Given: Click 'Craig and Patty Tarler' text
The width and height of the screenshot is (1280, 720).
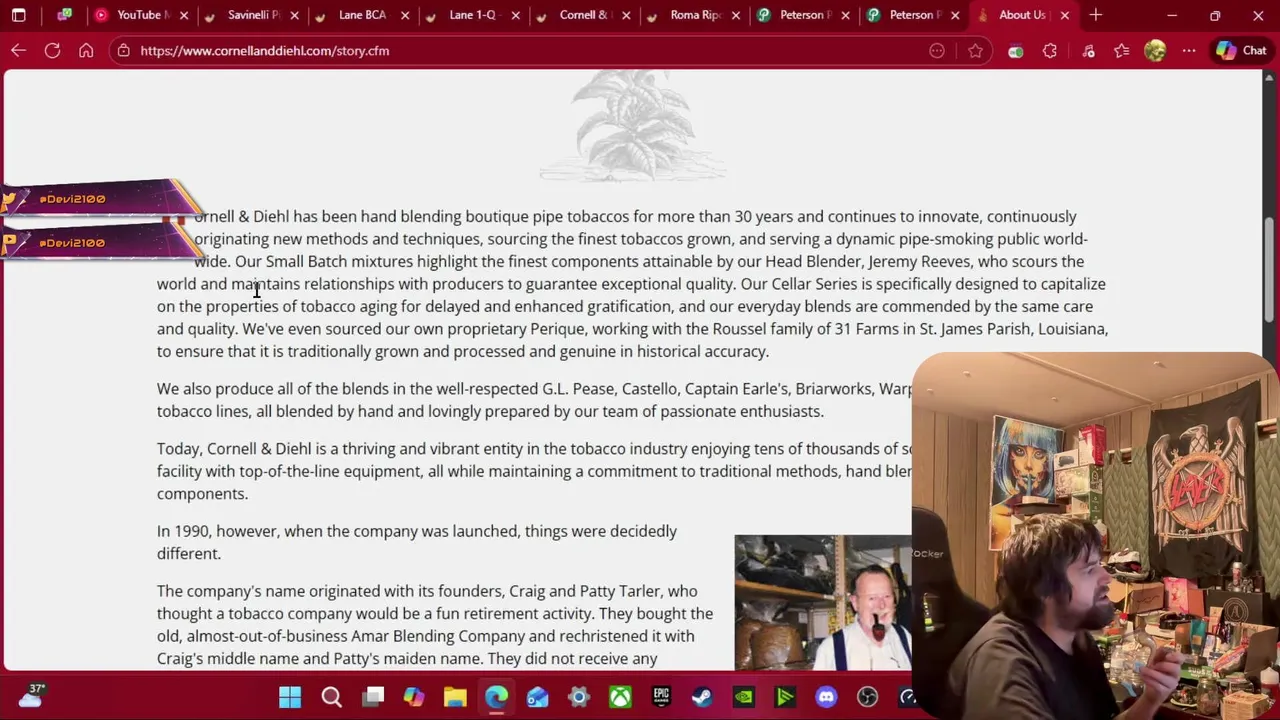Looking at the screenshot, I should 586,591.
